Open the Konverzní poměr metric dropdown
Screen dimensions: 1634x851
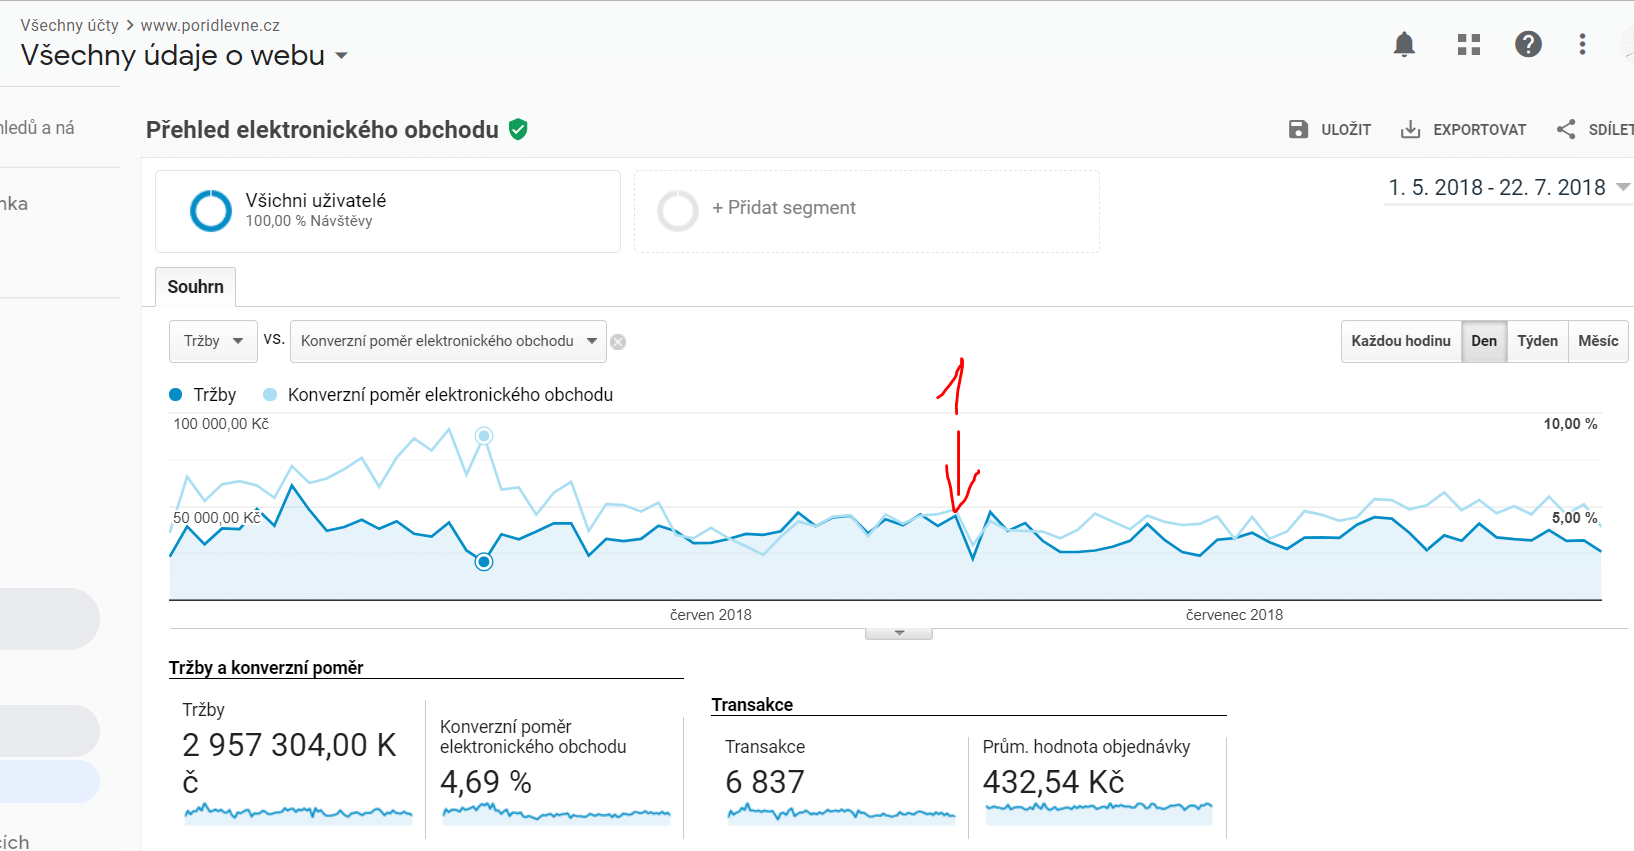tap(448, 341)
